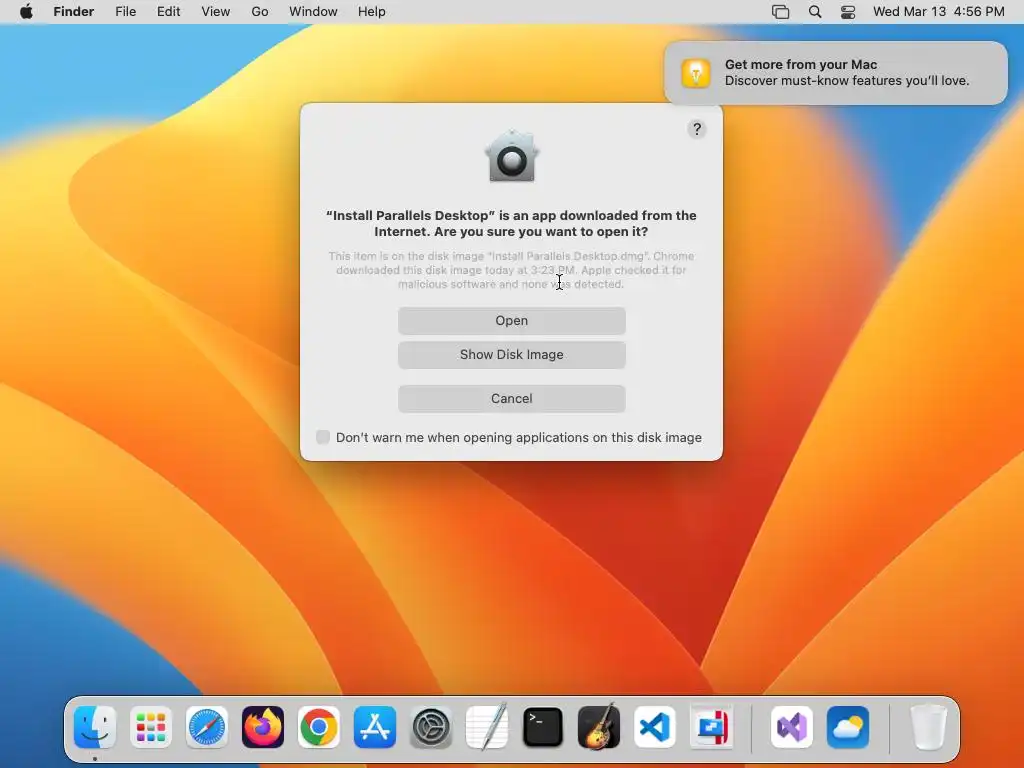Click the Stage Manager menu bar icon
1024x768 pixels.
click(x=780, y=12)
